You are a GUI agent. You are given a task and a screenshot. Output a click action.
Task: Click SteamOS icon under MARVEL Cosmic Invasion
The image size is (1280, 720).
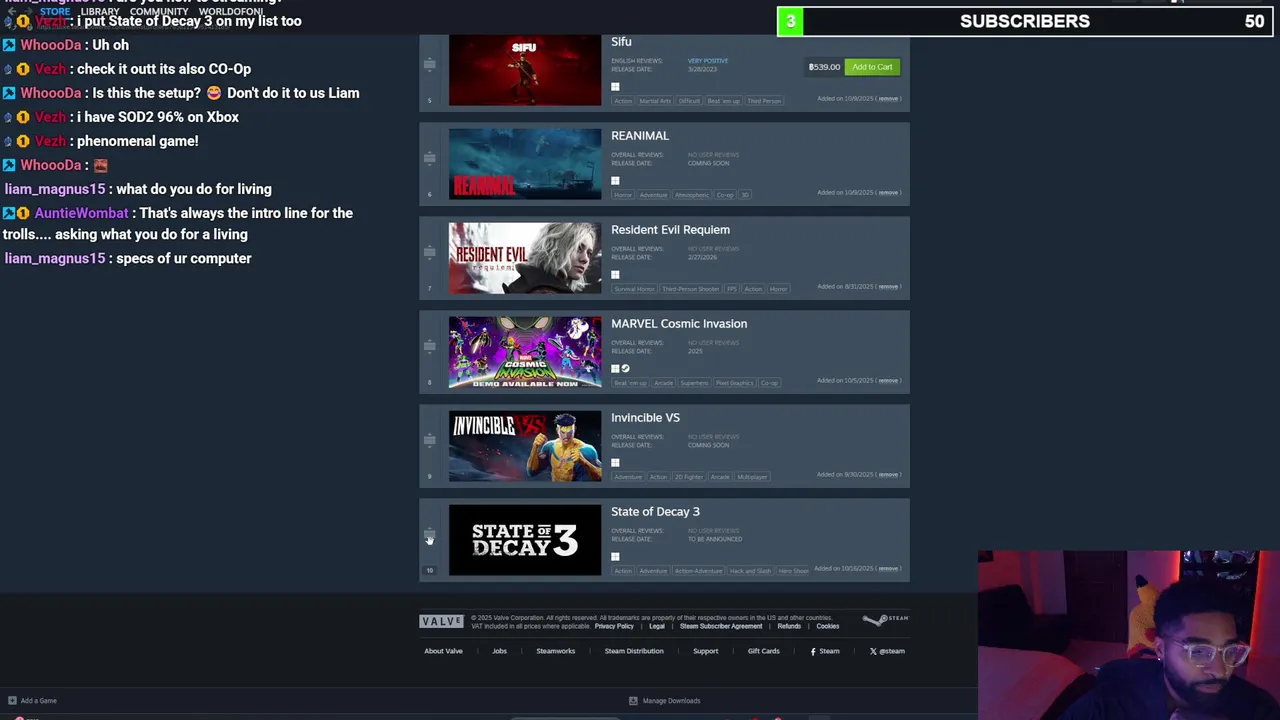625,369
